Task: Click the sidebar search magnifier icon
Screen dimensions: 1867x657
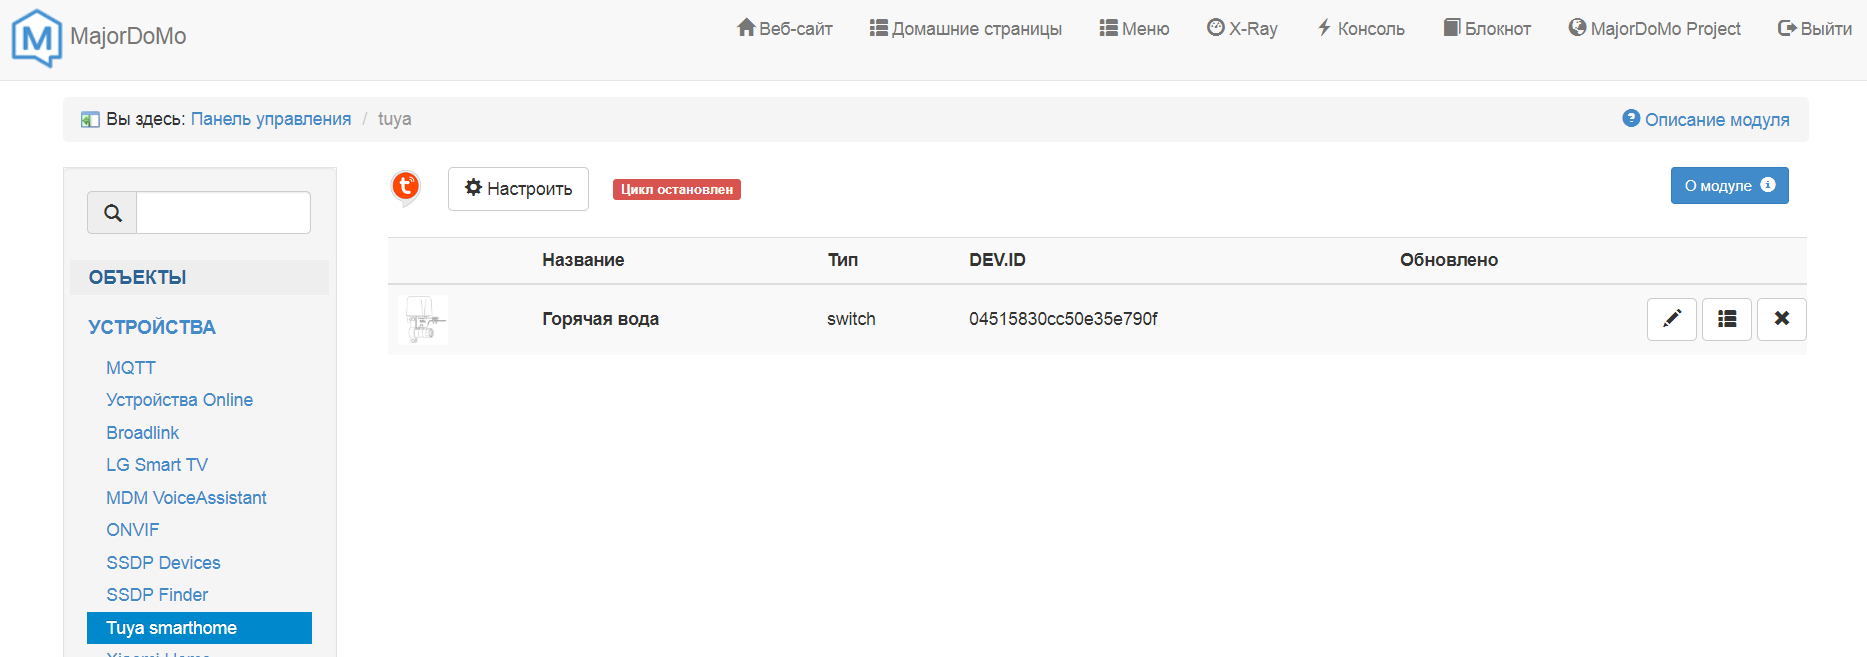Action: pos(113,213)
